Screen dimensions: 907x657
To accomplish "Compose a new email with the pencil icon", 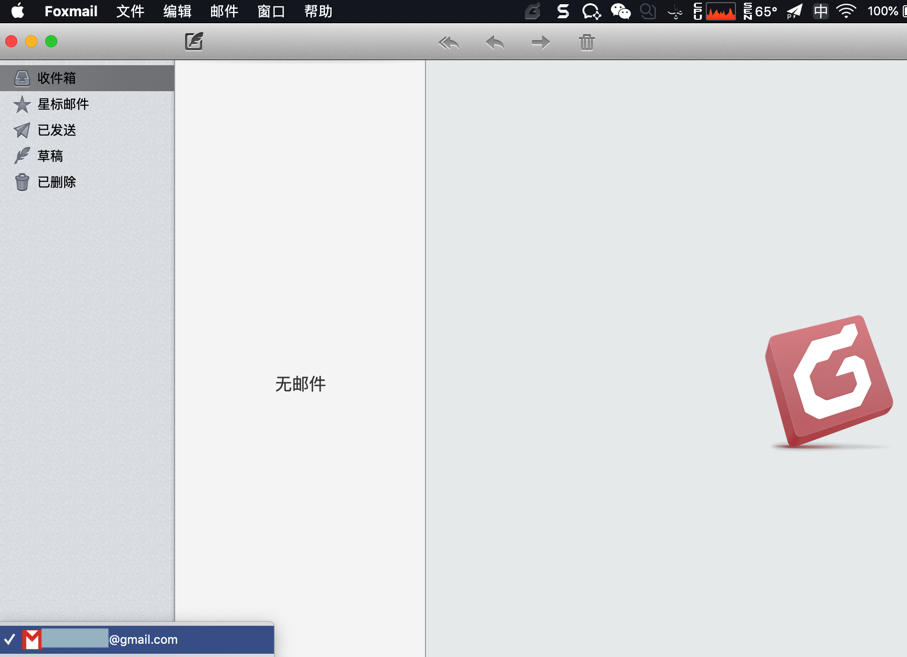I will (x=194, y=41).
